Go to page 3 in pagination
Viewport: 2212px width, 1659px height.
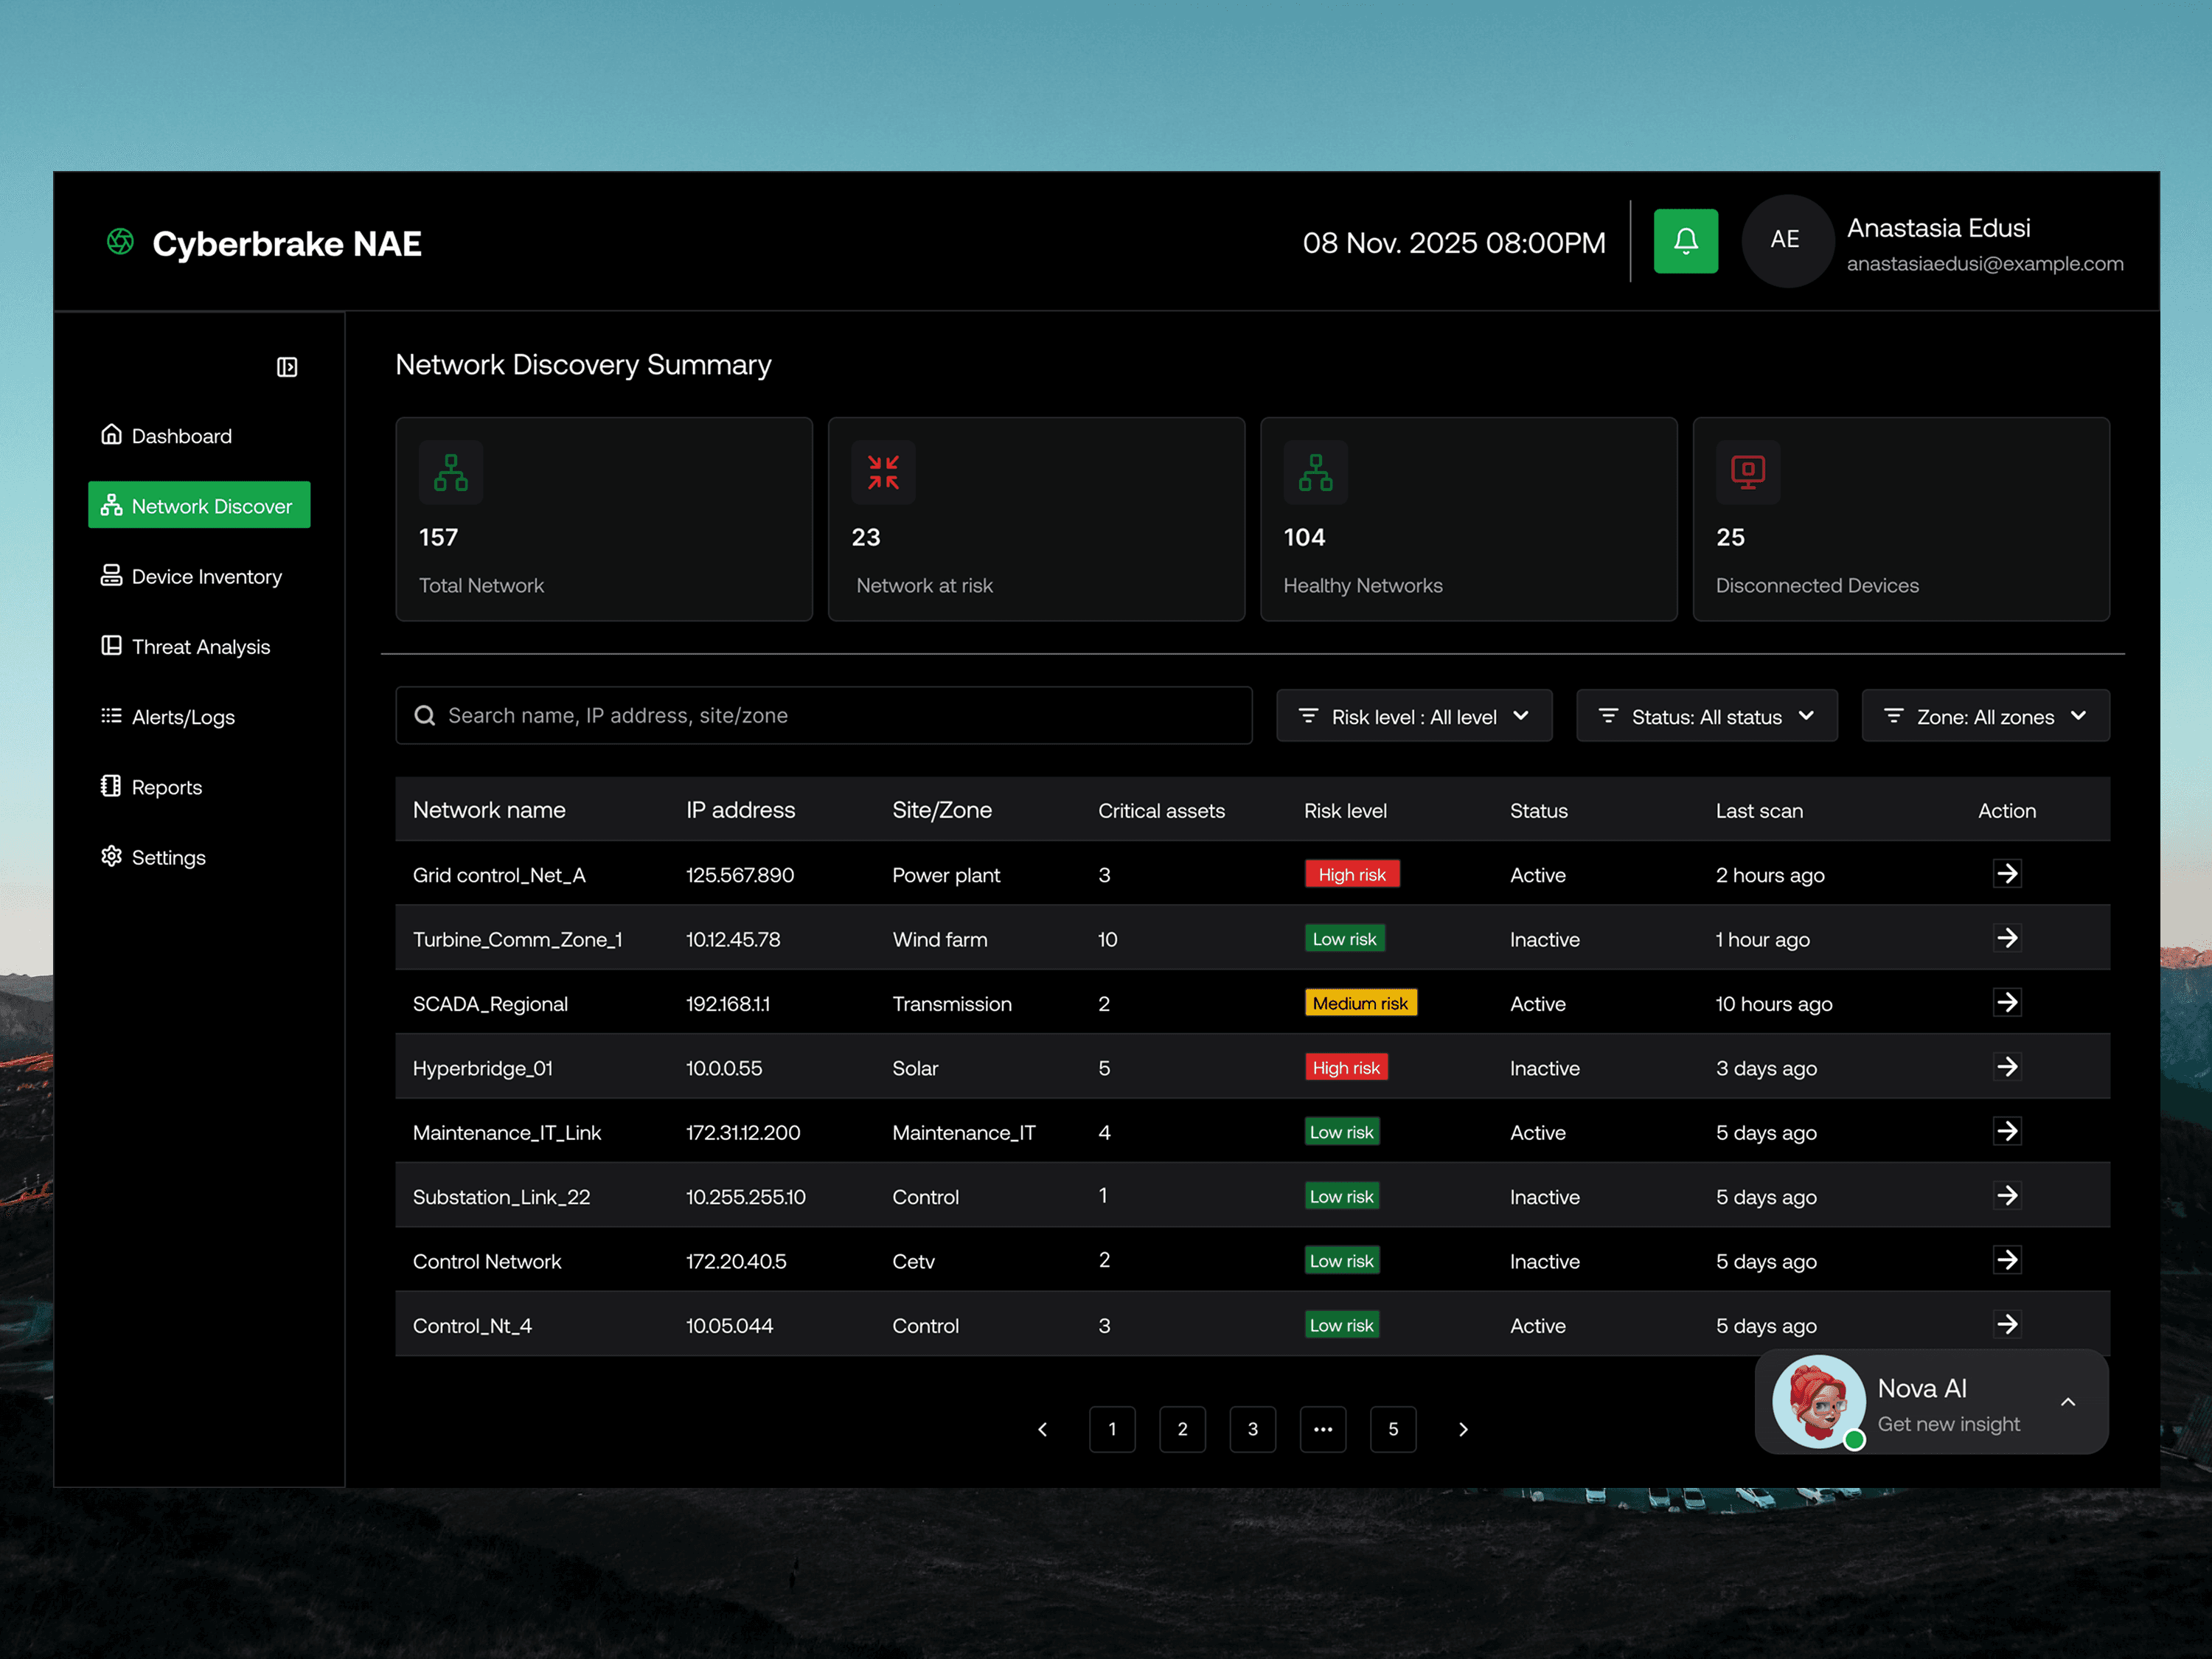1252,1429
